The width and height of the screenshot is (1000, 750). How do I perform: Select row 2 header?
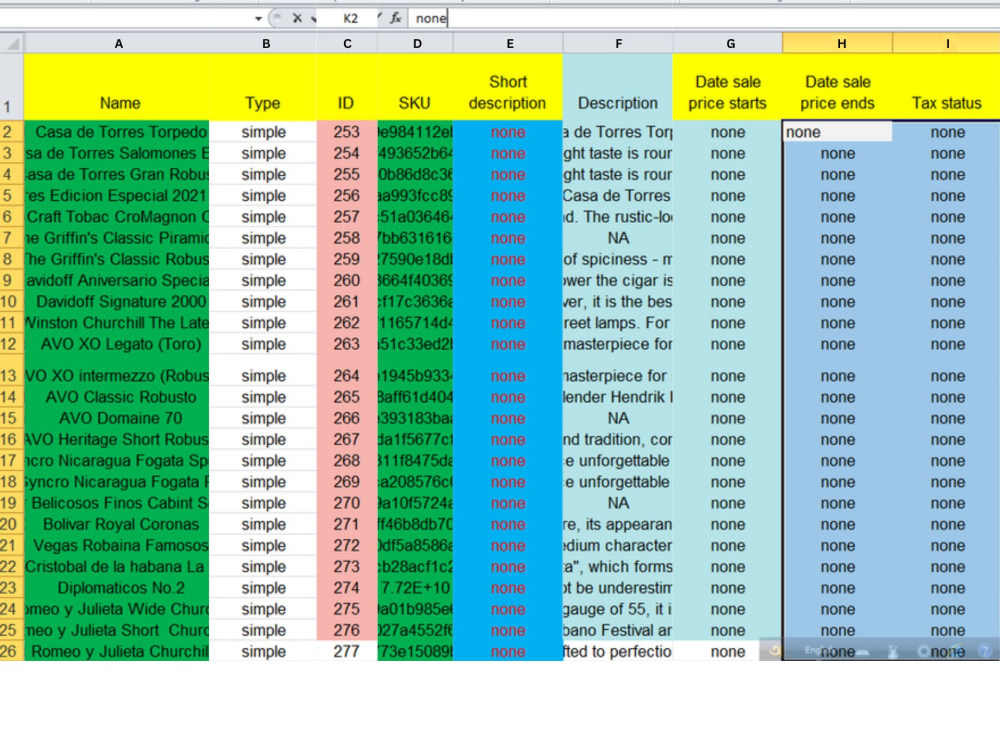coord(11,132)
